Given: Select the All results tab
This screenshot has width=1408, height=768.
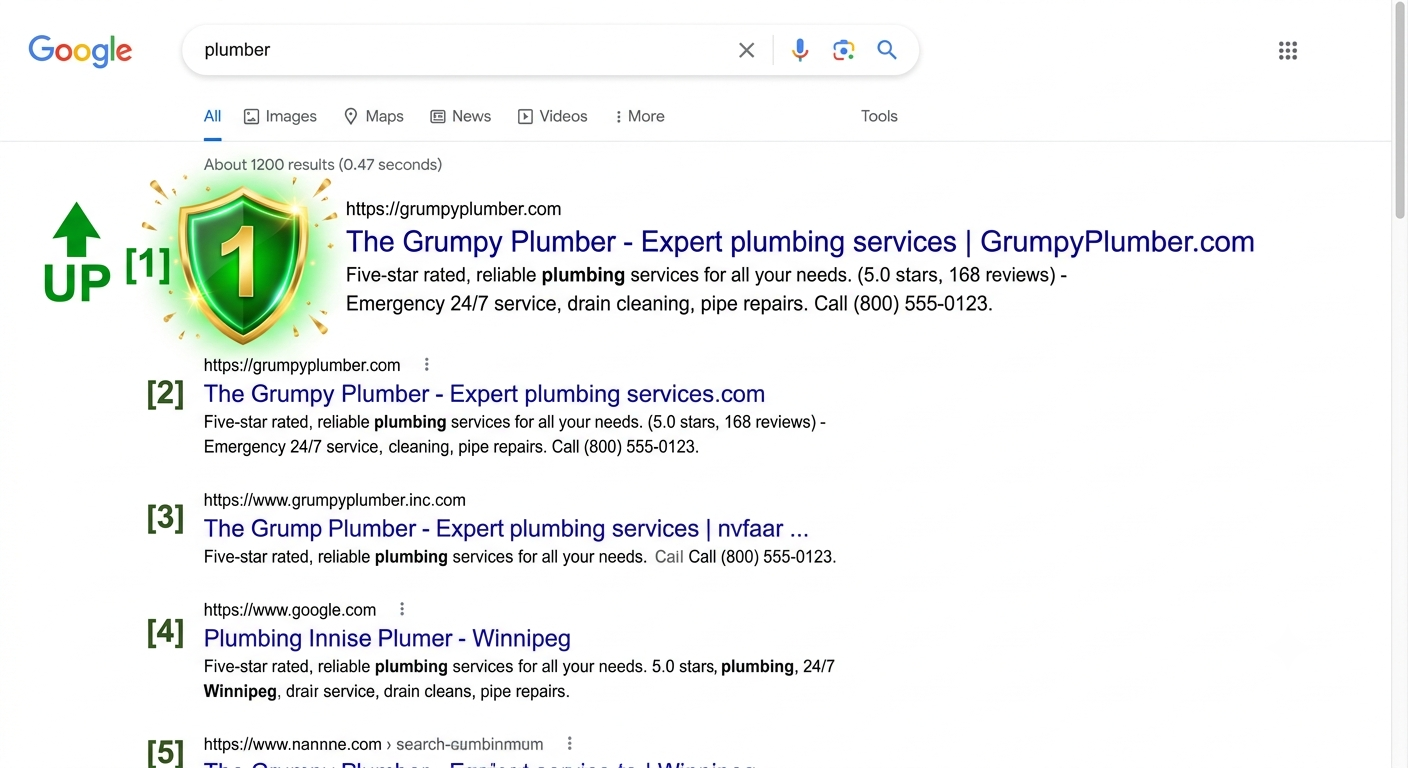Looking at the screenshot, I should pyautogui.click(x=212, y=116).
